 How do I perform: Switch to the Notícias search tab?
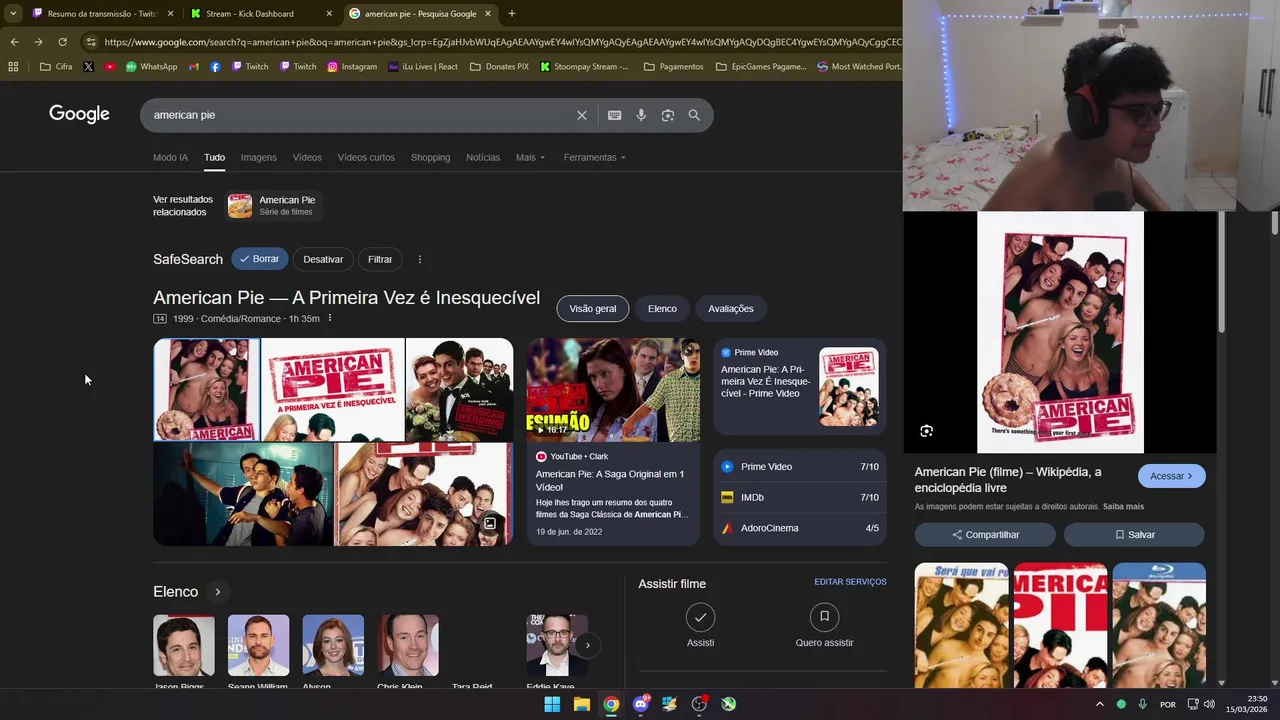pyautogui.click(x=483, y=157)
